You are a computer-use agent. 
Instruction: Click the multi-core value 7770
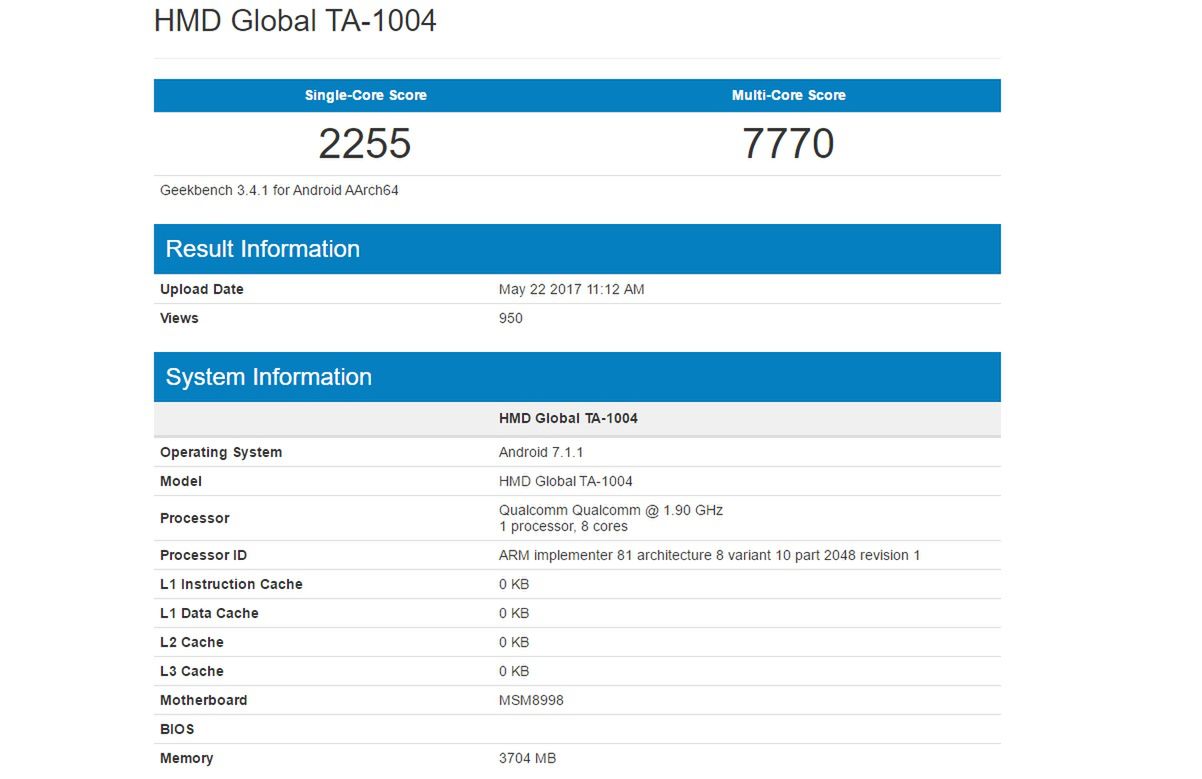tap(789, 144)
